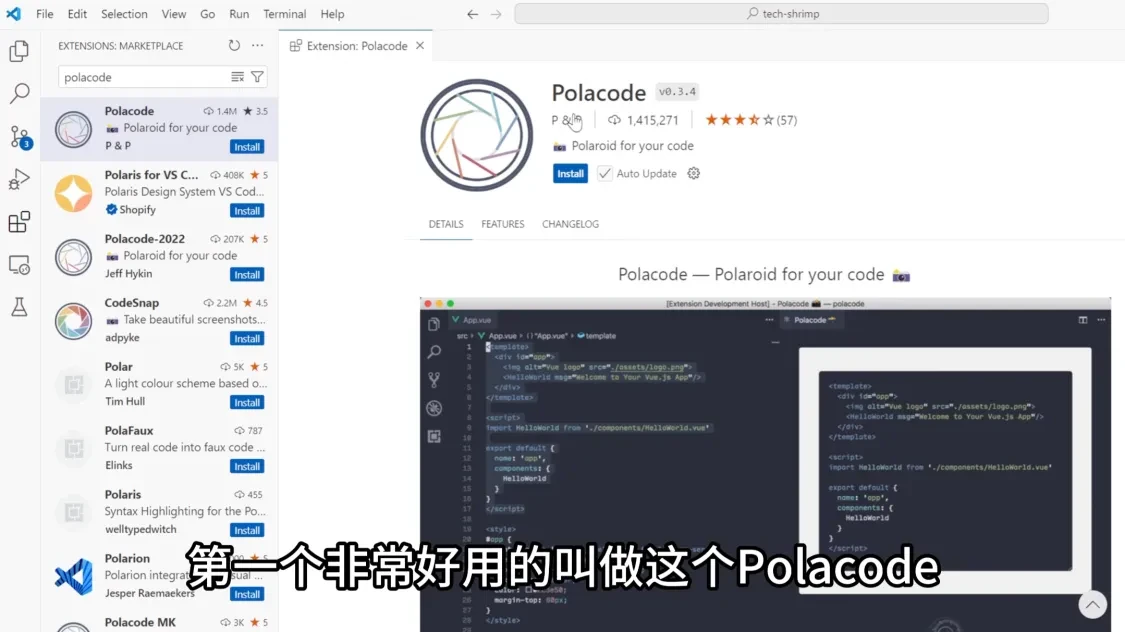Click the tech-shrimp command center search bar
Image resolution: width=1125 pixels, height=632 pixels.
pos(781,14)
